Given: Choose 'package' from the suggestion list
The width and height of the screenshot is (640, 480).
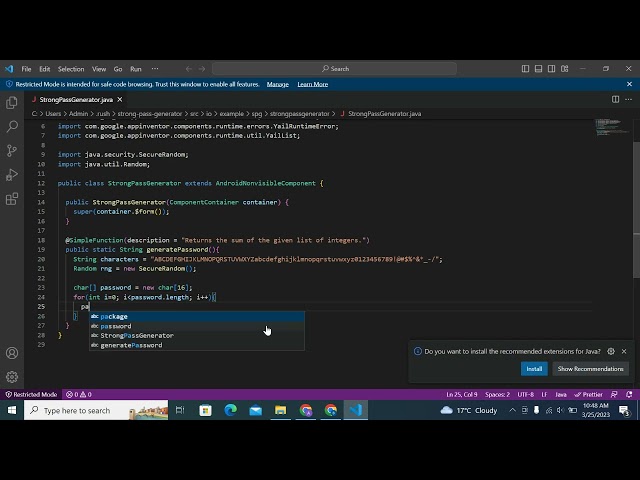Looking at the screenshot, I should (197, 316).
